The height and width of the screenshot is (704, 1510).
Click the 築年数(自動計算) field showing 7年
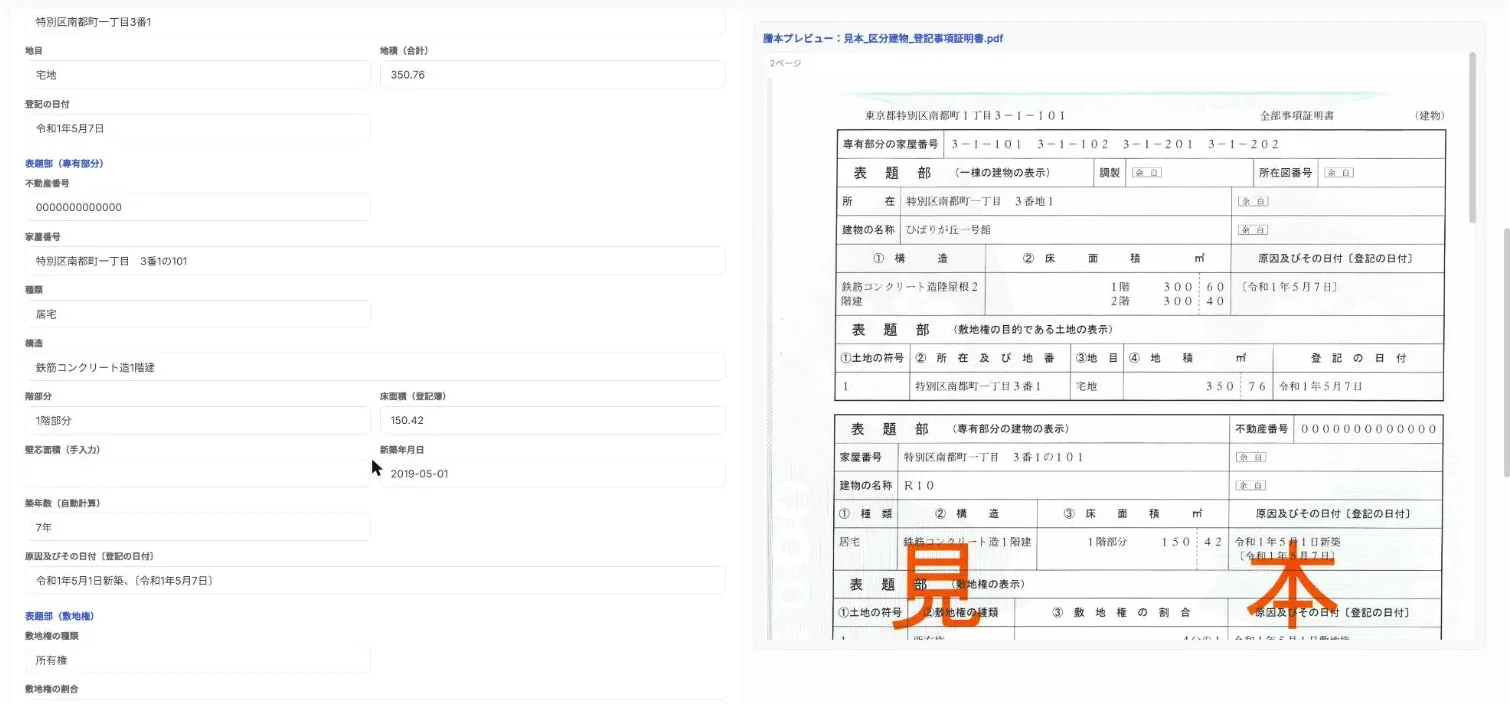coord(197,527)
